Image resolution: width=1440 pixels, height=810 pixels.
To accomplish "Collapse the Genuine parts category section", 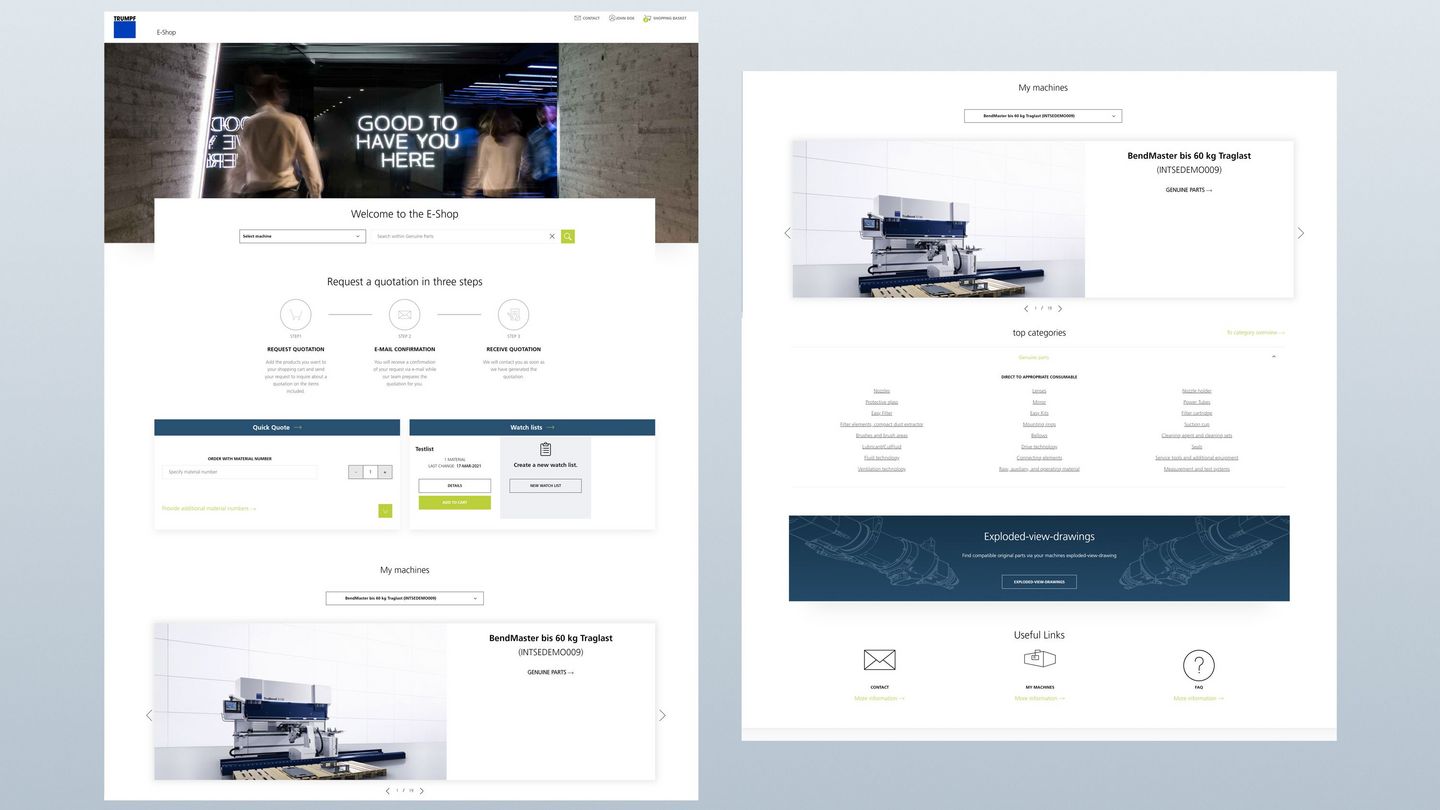I will point(1273,357).
